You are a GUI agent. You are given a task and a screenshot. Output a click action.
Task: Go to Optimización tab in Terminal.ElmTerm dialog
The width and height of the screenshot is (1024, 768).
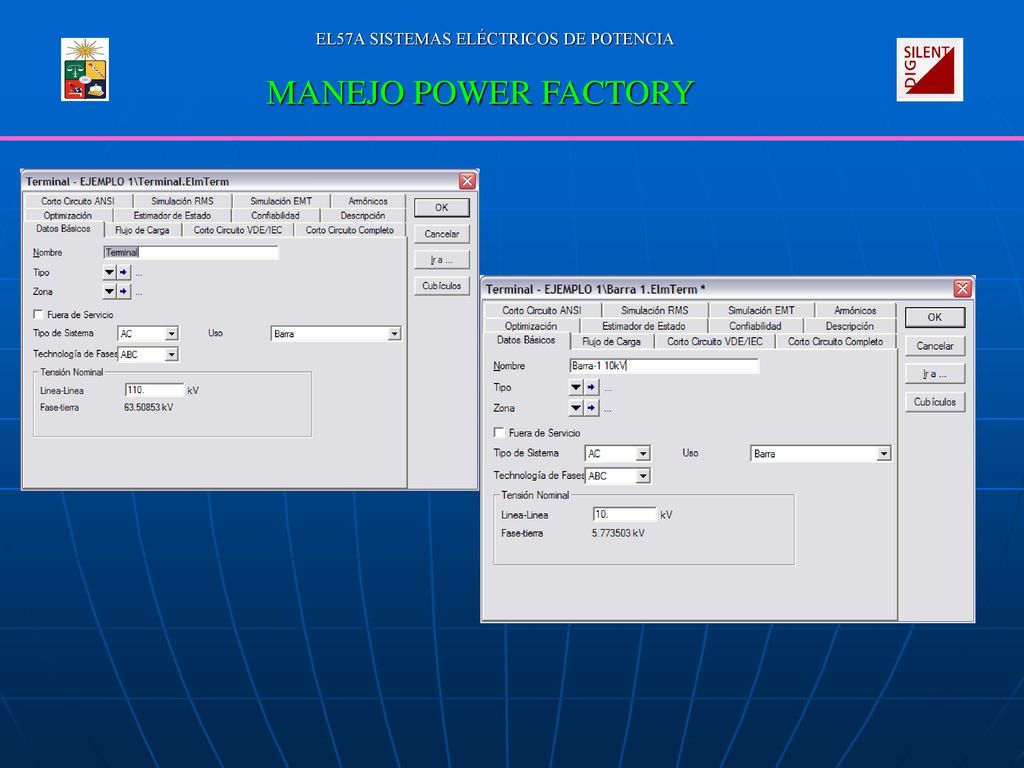click(68, 216)
